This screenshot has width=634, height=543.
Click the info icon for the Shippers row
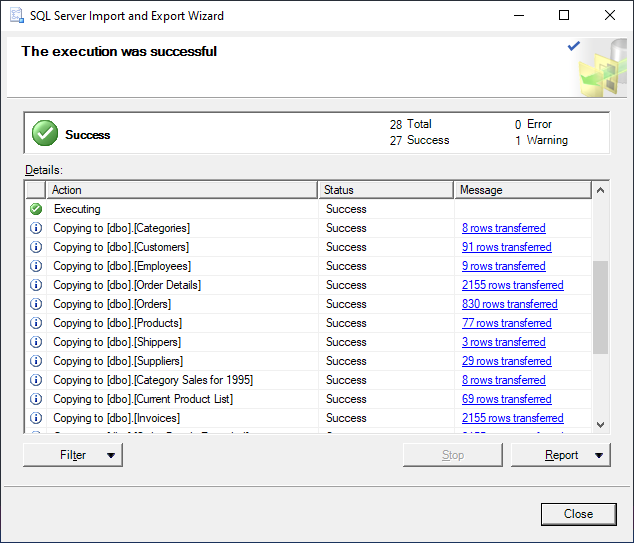(36, 342)
